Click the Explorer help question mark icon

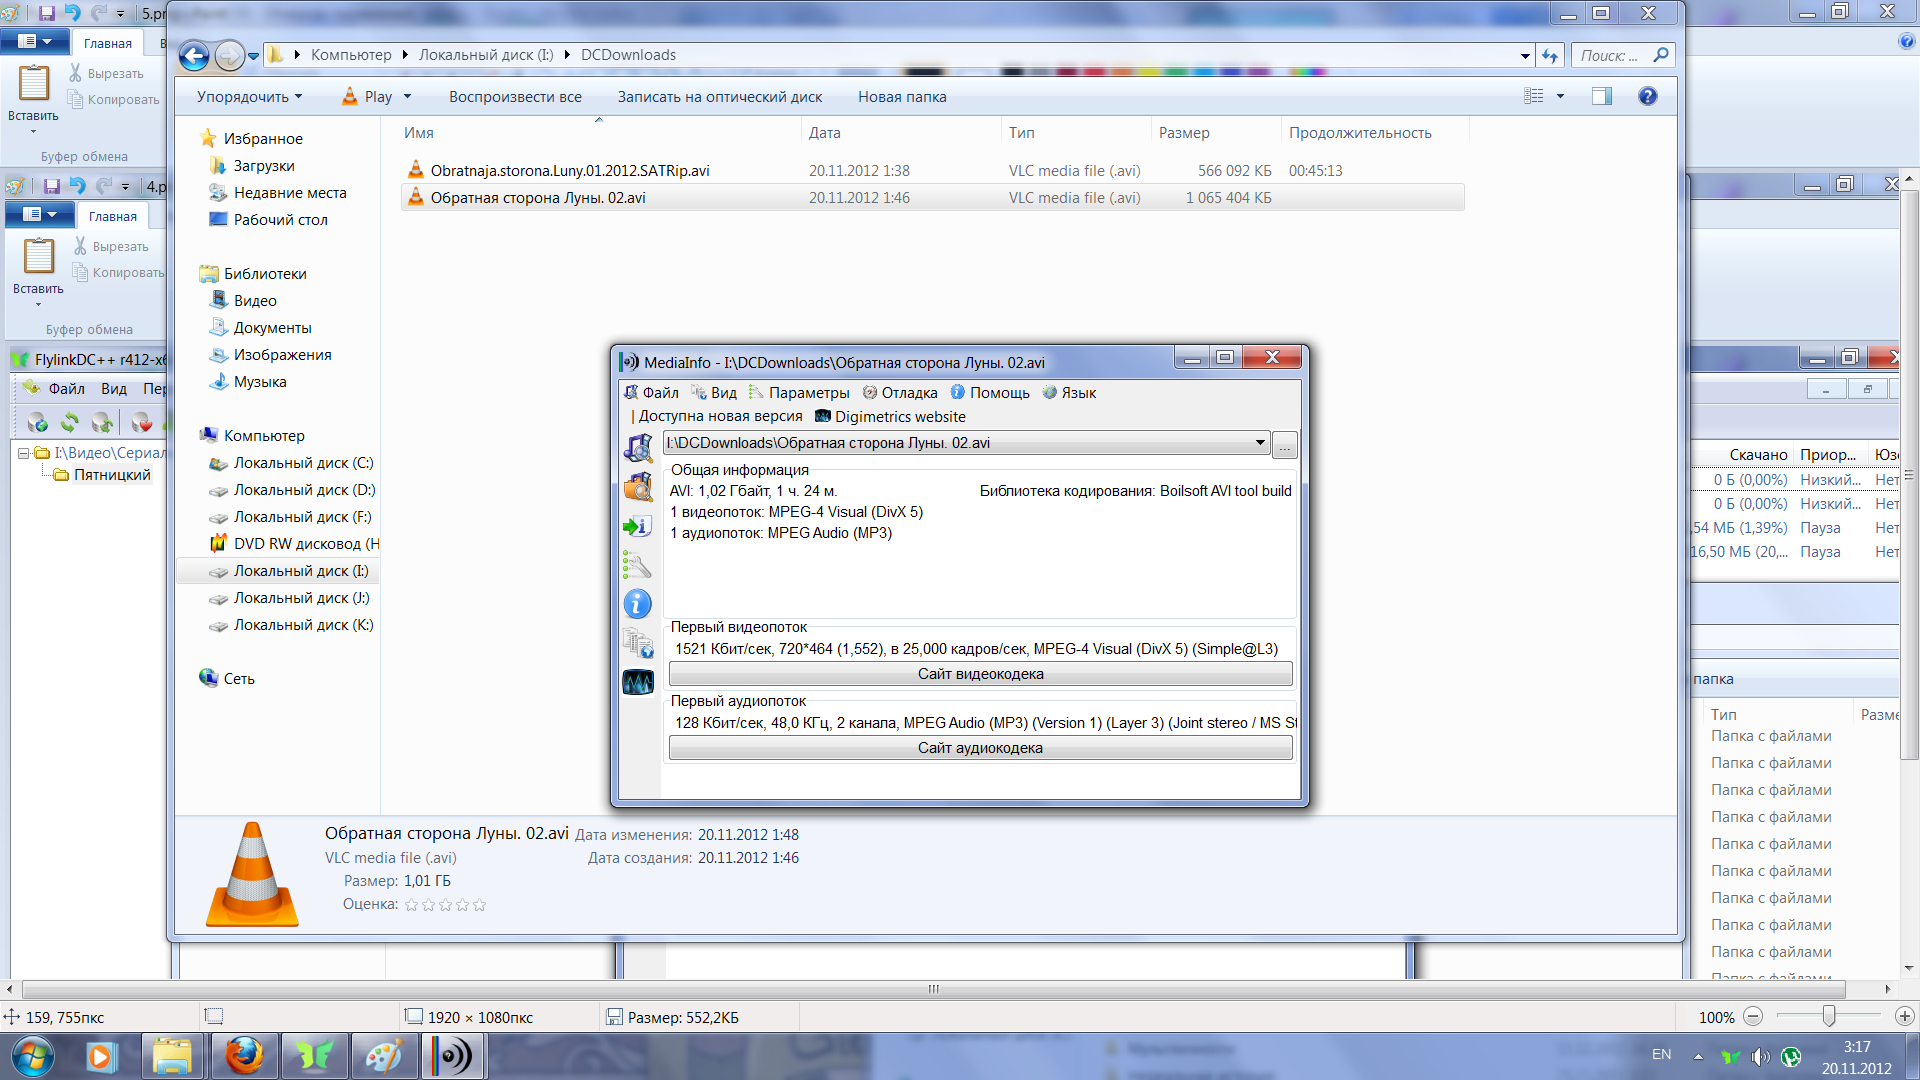coord(1647,96)
